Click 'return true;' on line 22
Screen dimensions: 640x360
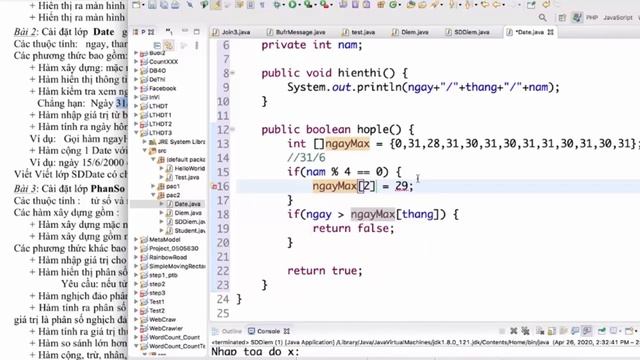325,271
